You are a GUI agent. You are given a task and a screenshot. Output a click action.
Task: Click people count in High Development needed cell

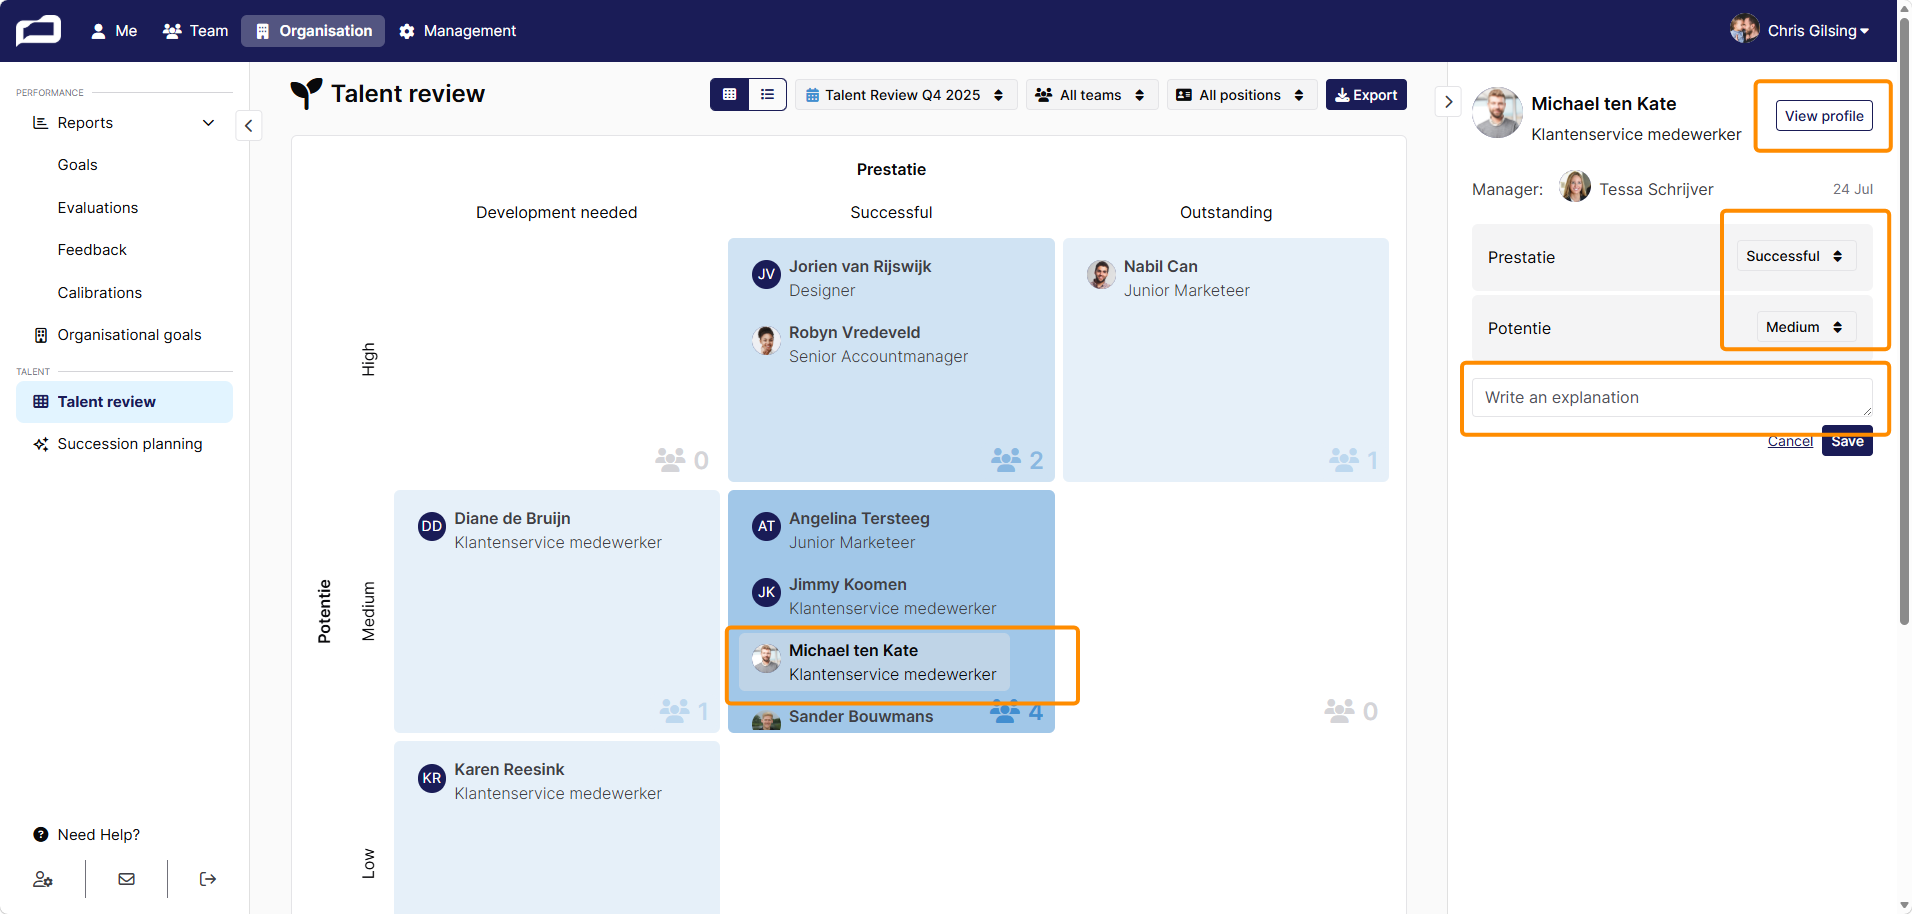(x=682, y=460)
